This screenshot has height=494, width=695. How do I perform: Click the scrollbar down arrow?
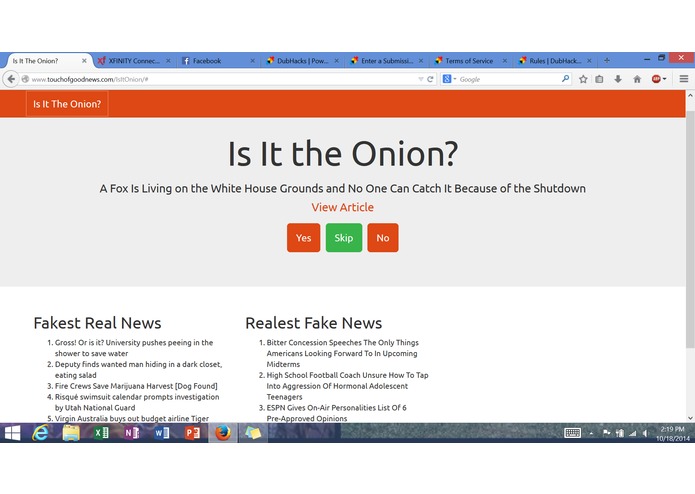[x=690, y=418]
